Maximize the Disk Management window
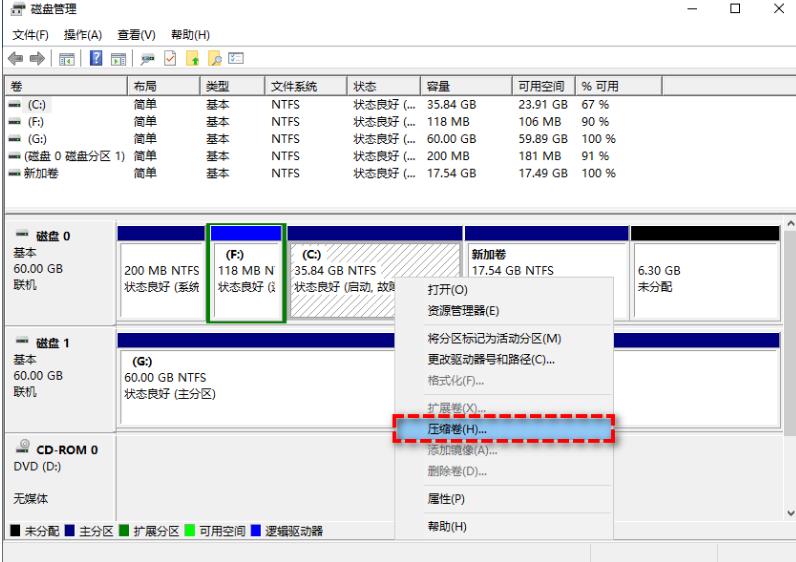The height and width of the screenshot is (562, 796). [x=735, y=9]
